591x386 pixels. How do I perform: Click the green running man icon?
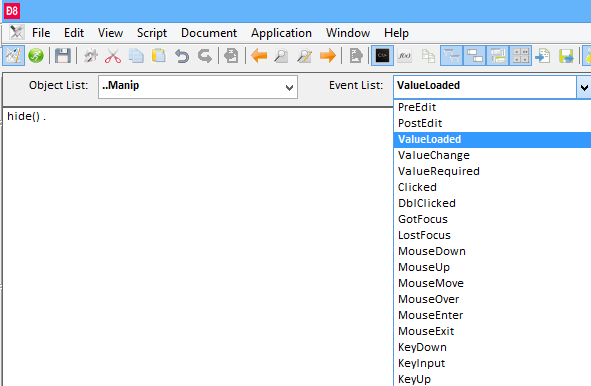click(36, 56)
